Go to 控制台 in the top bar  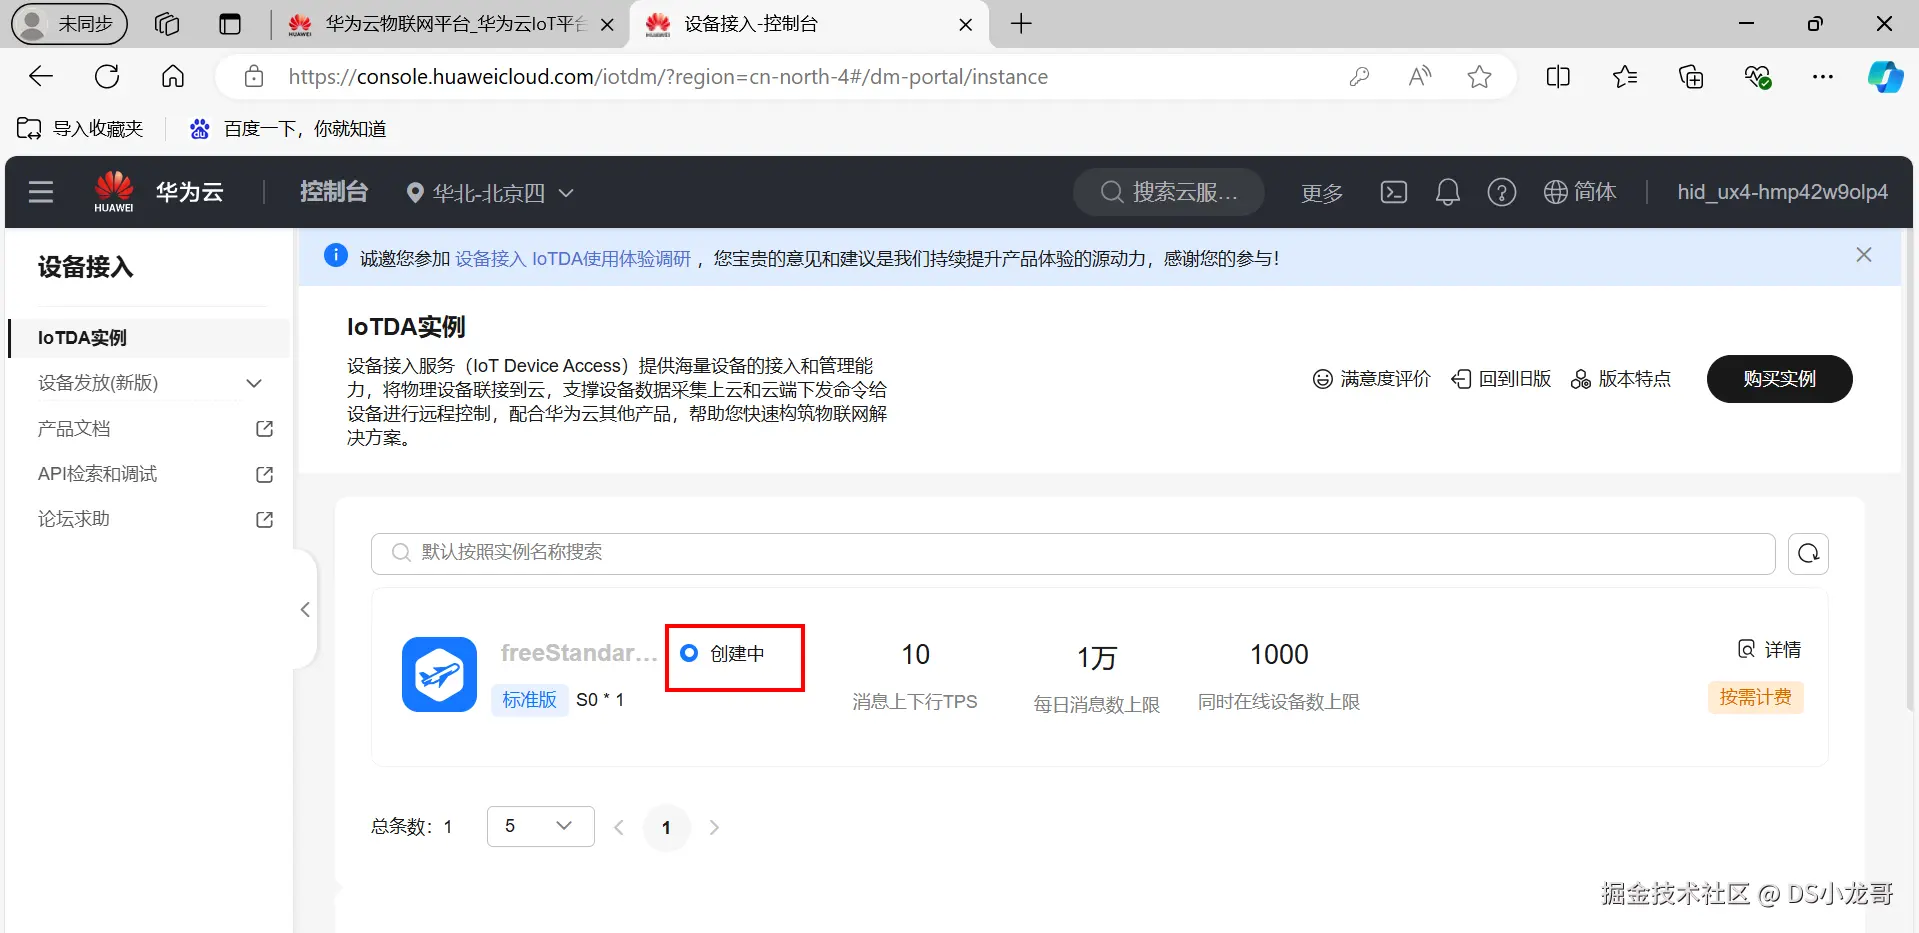(x=334, y=192)
